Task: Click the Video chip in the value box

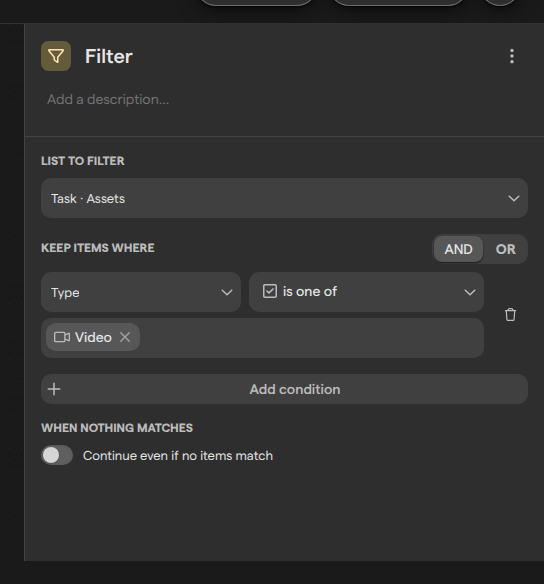Action: (x=93, y=337)
